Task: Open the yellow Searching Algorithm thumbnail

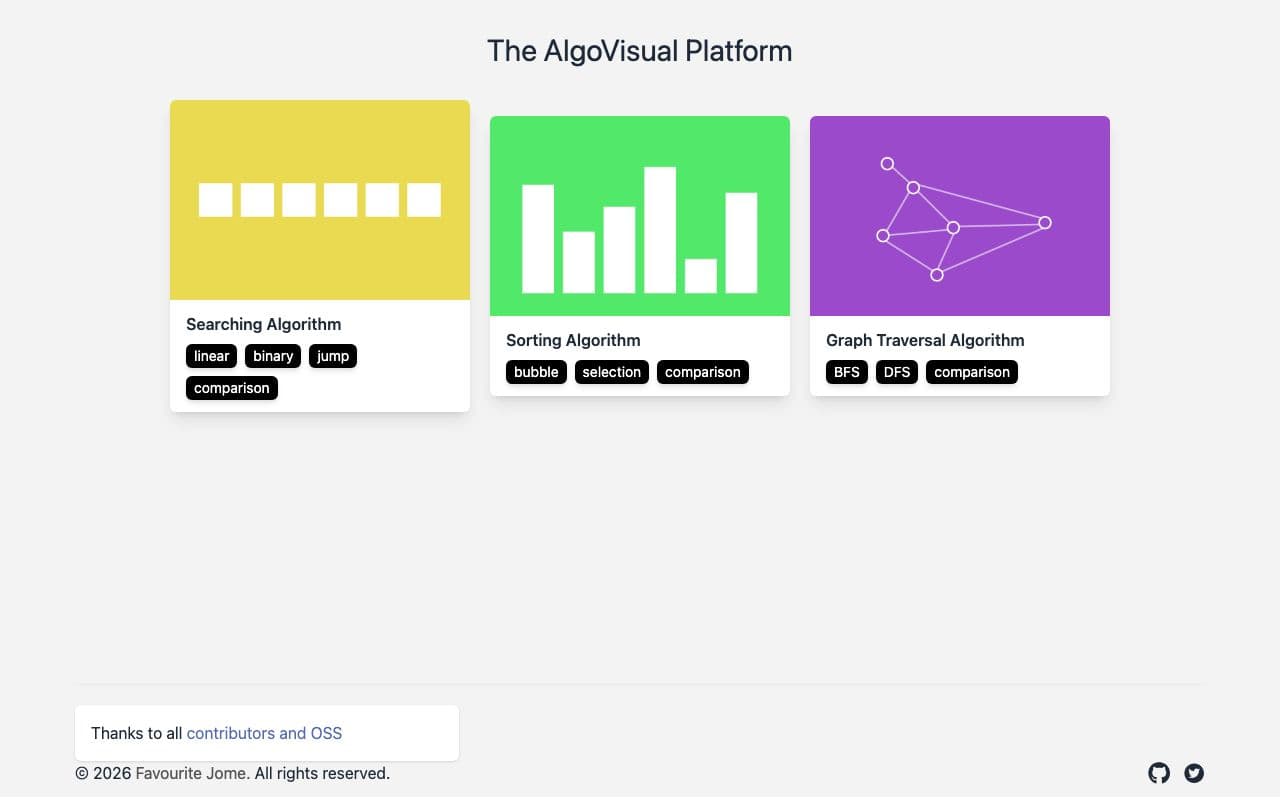Action: click(320, 200)
